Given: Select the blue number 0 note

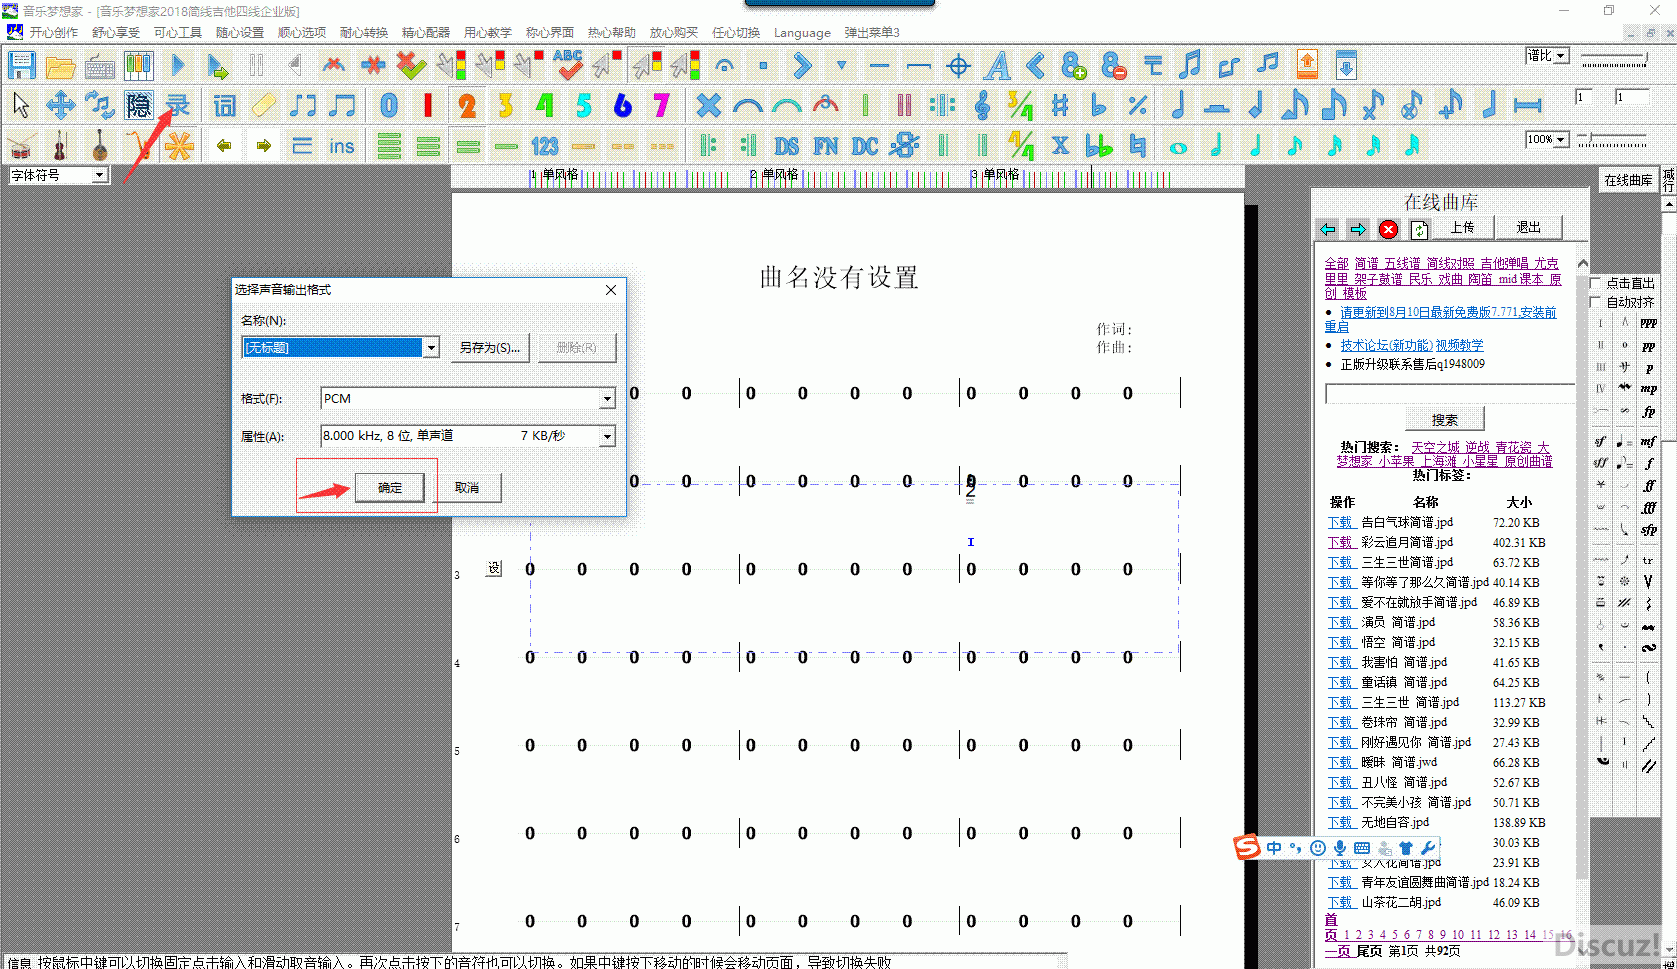Looking at the screenshot, I should pos(389,105).
